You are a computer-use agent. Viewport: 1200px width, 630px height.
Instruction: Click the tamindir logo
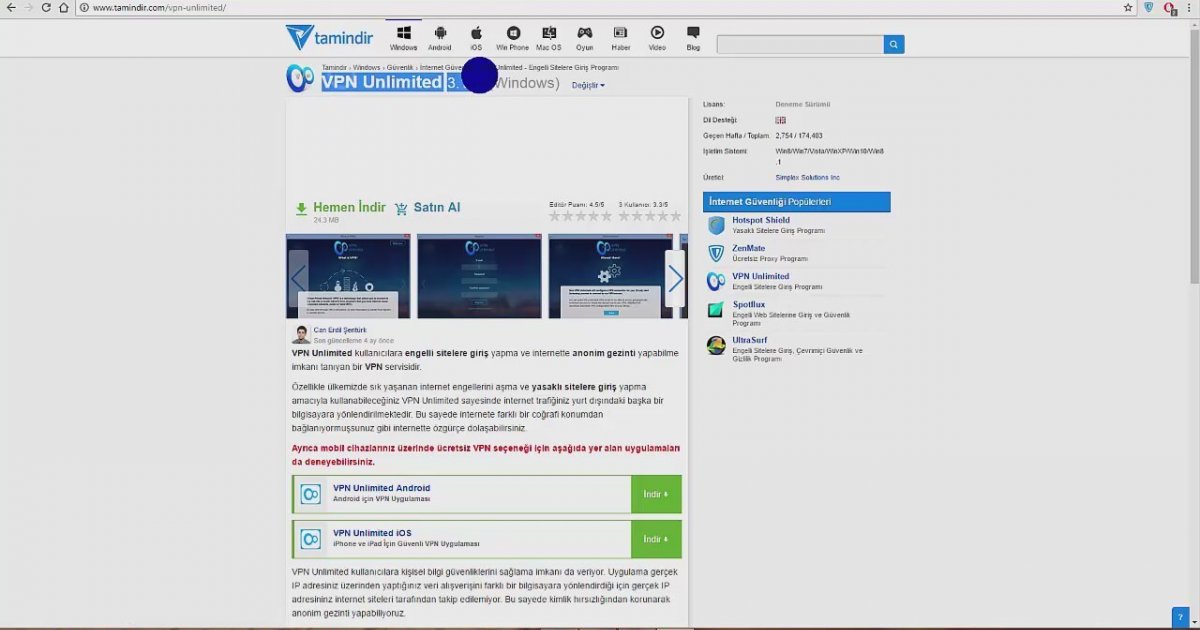[x=329, y=38]
